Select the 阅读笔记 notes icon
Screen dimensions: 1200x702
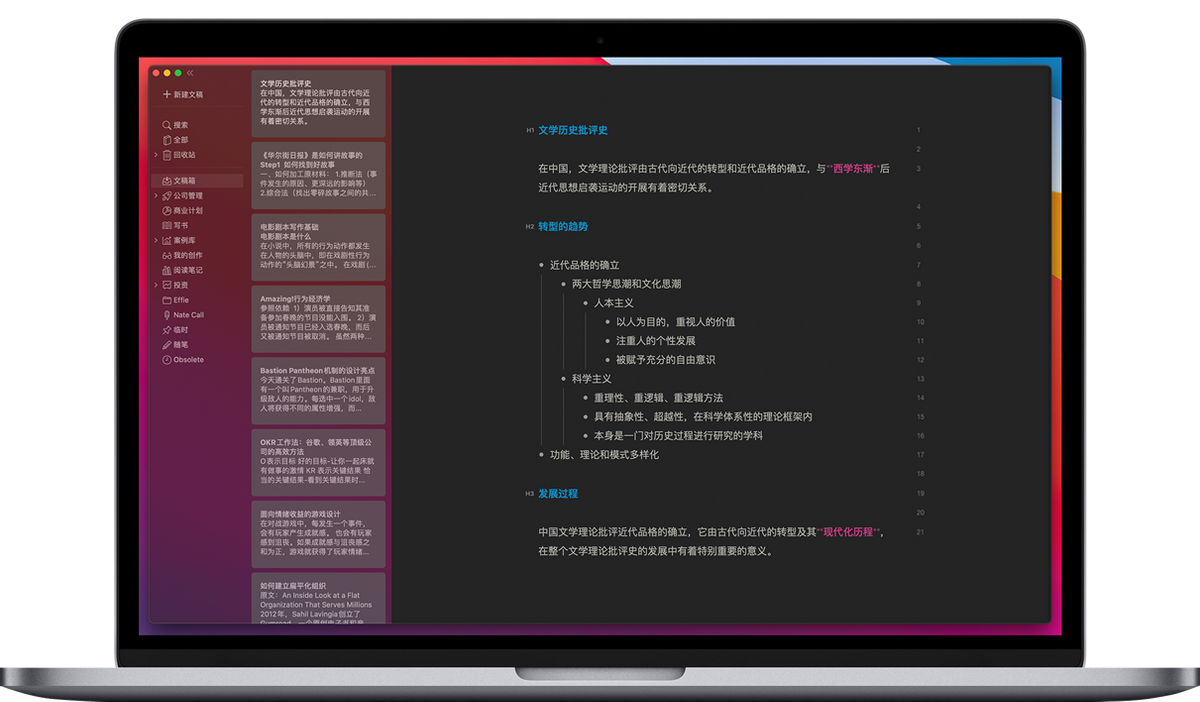coord(166,271)
